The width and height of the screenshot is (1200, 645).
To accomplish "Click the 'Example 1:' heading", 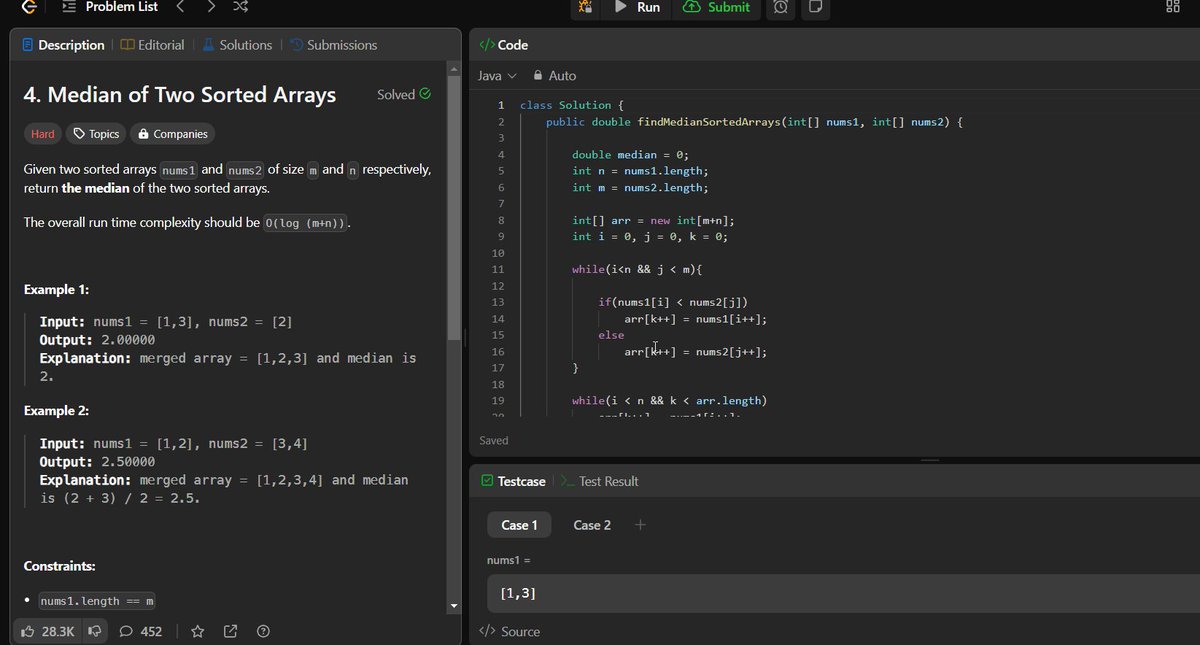I will (x=57, y=290).
